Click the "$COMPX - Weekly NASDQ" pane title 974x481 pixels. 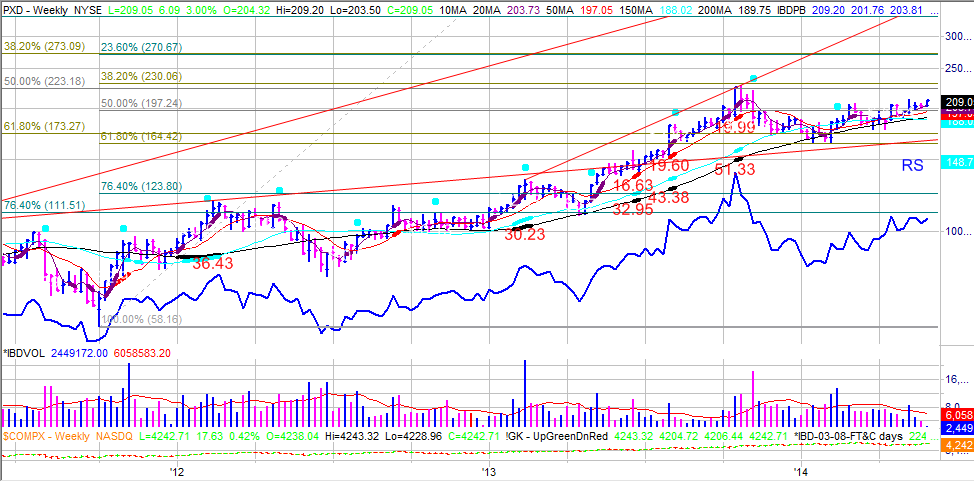(x=66, y=437)
